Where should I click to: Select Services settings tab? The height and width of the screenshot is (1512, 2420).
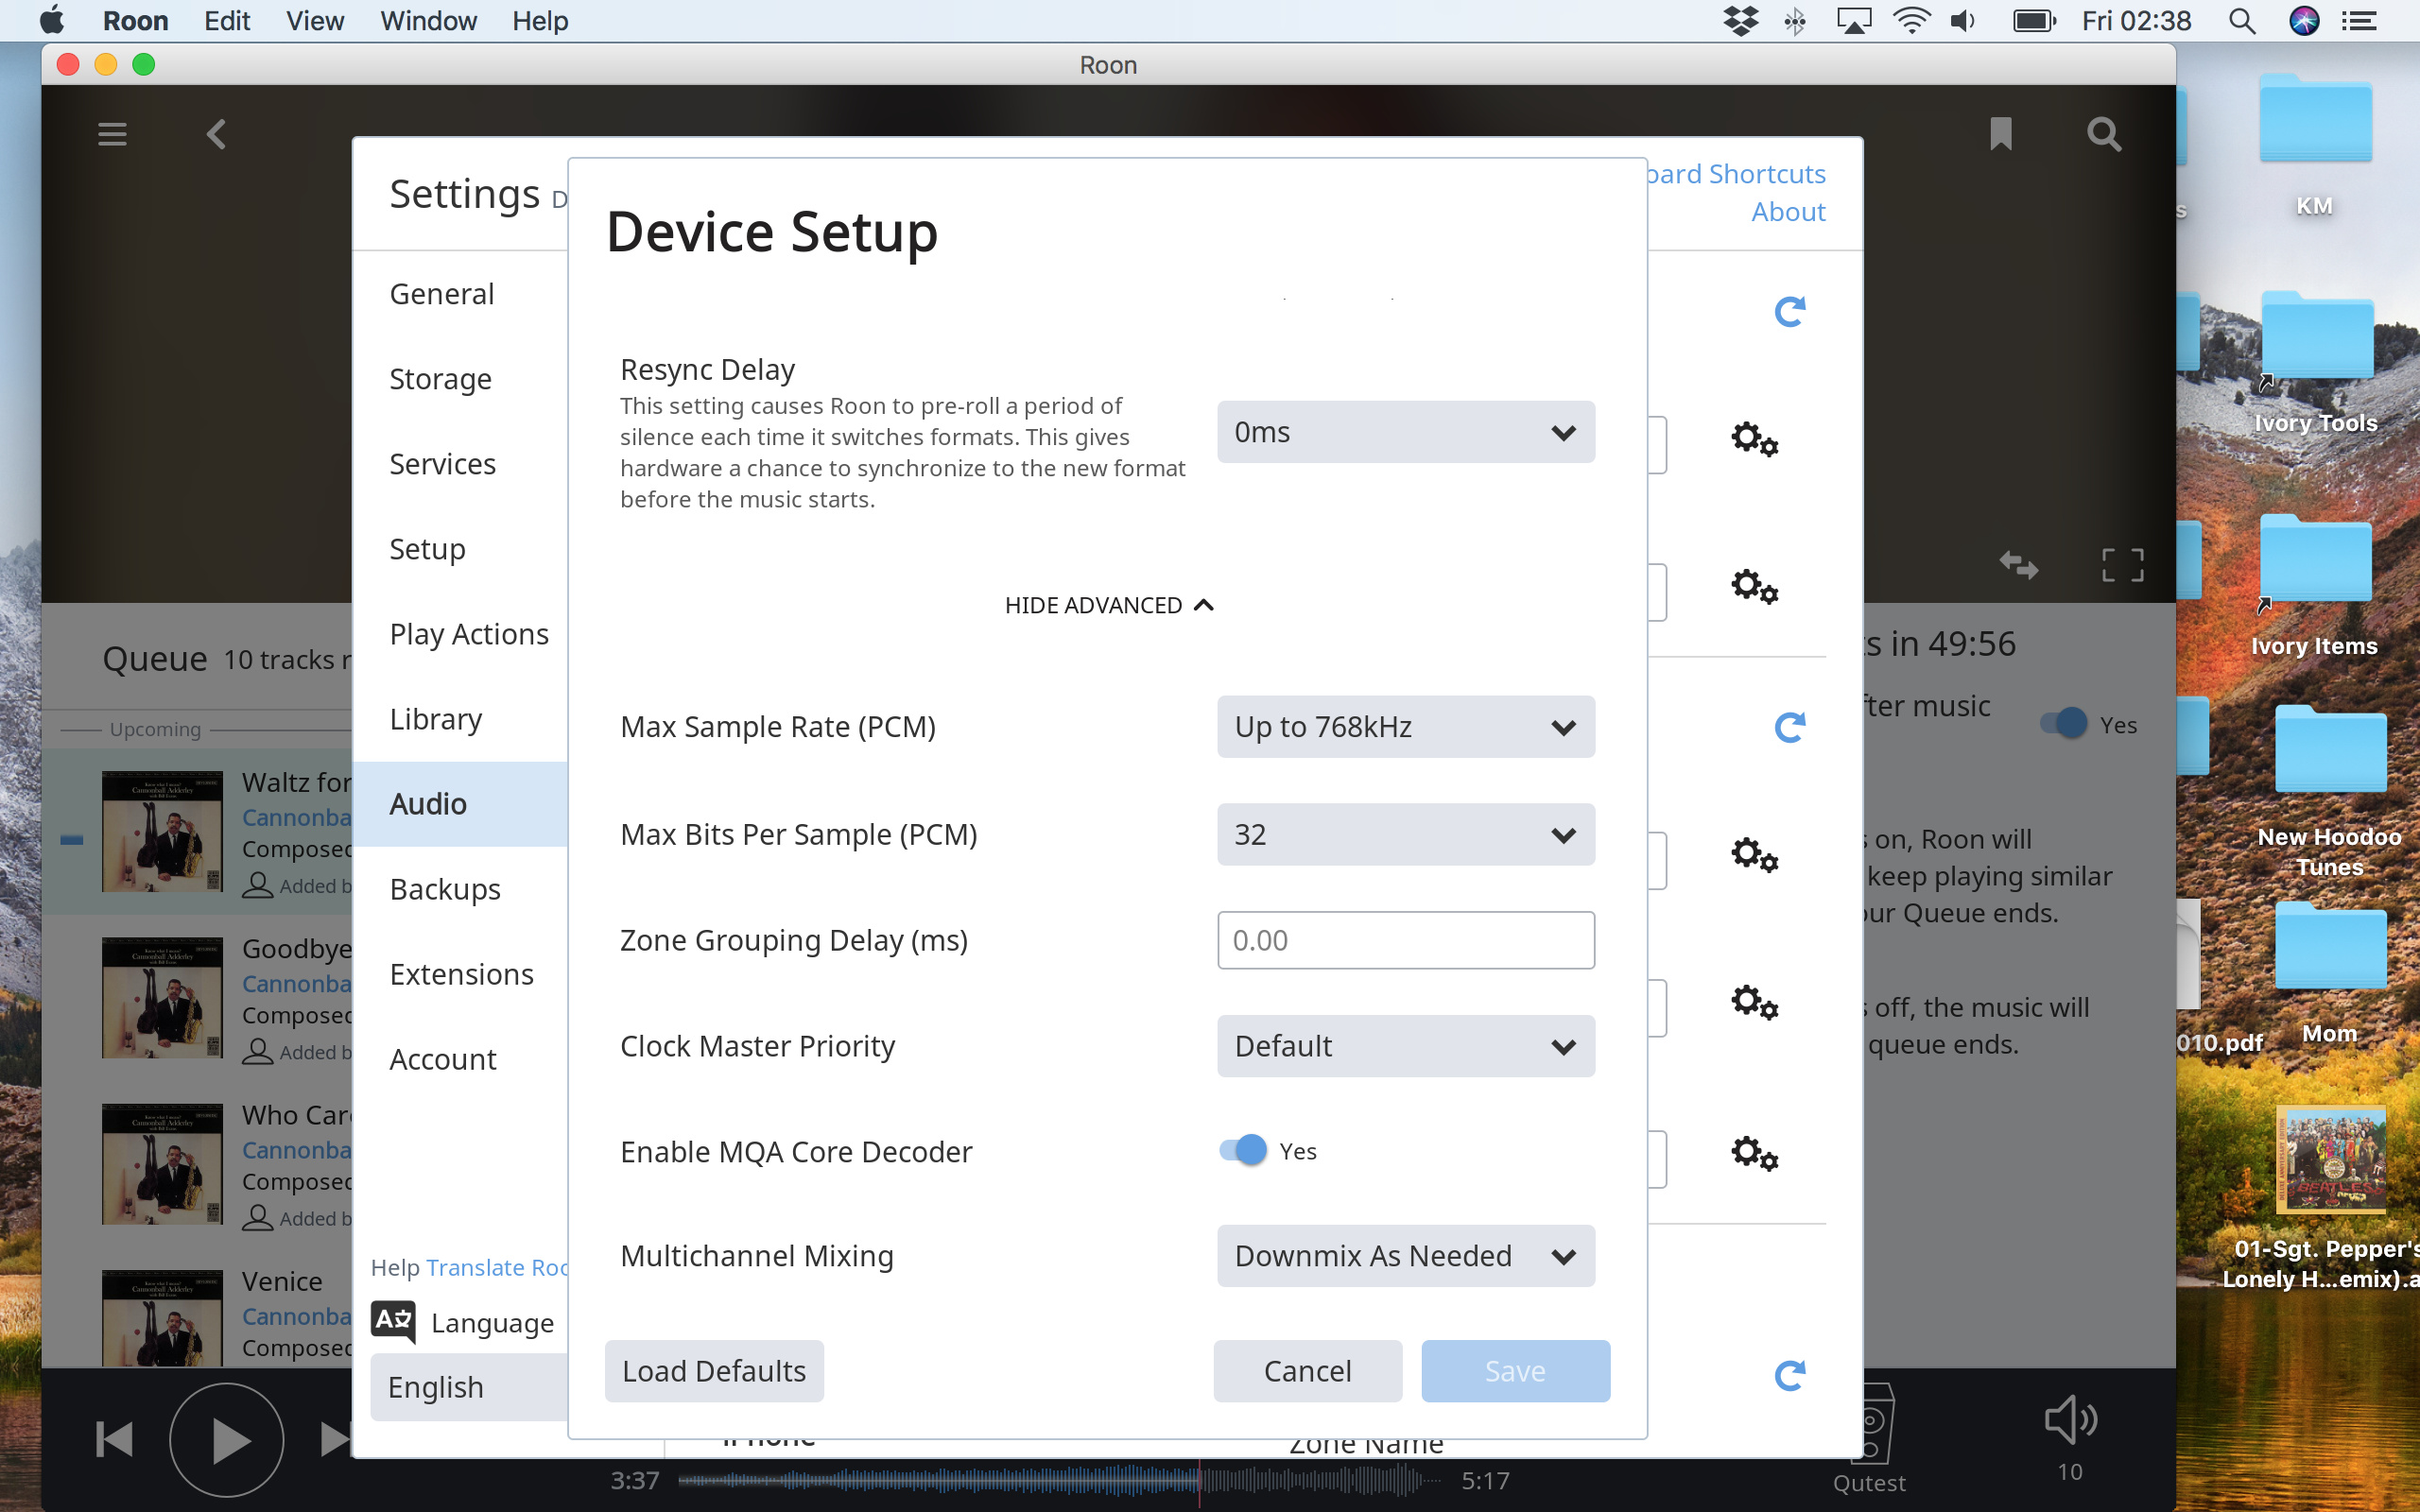[460, 464]
